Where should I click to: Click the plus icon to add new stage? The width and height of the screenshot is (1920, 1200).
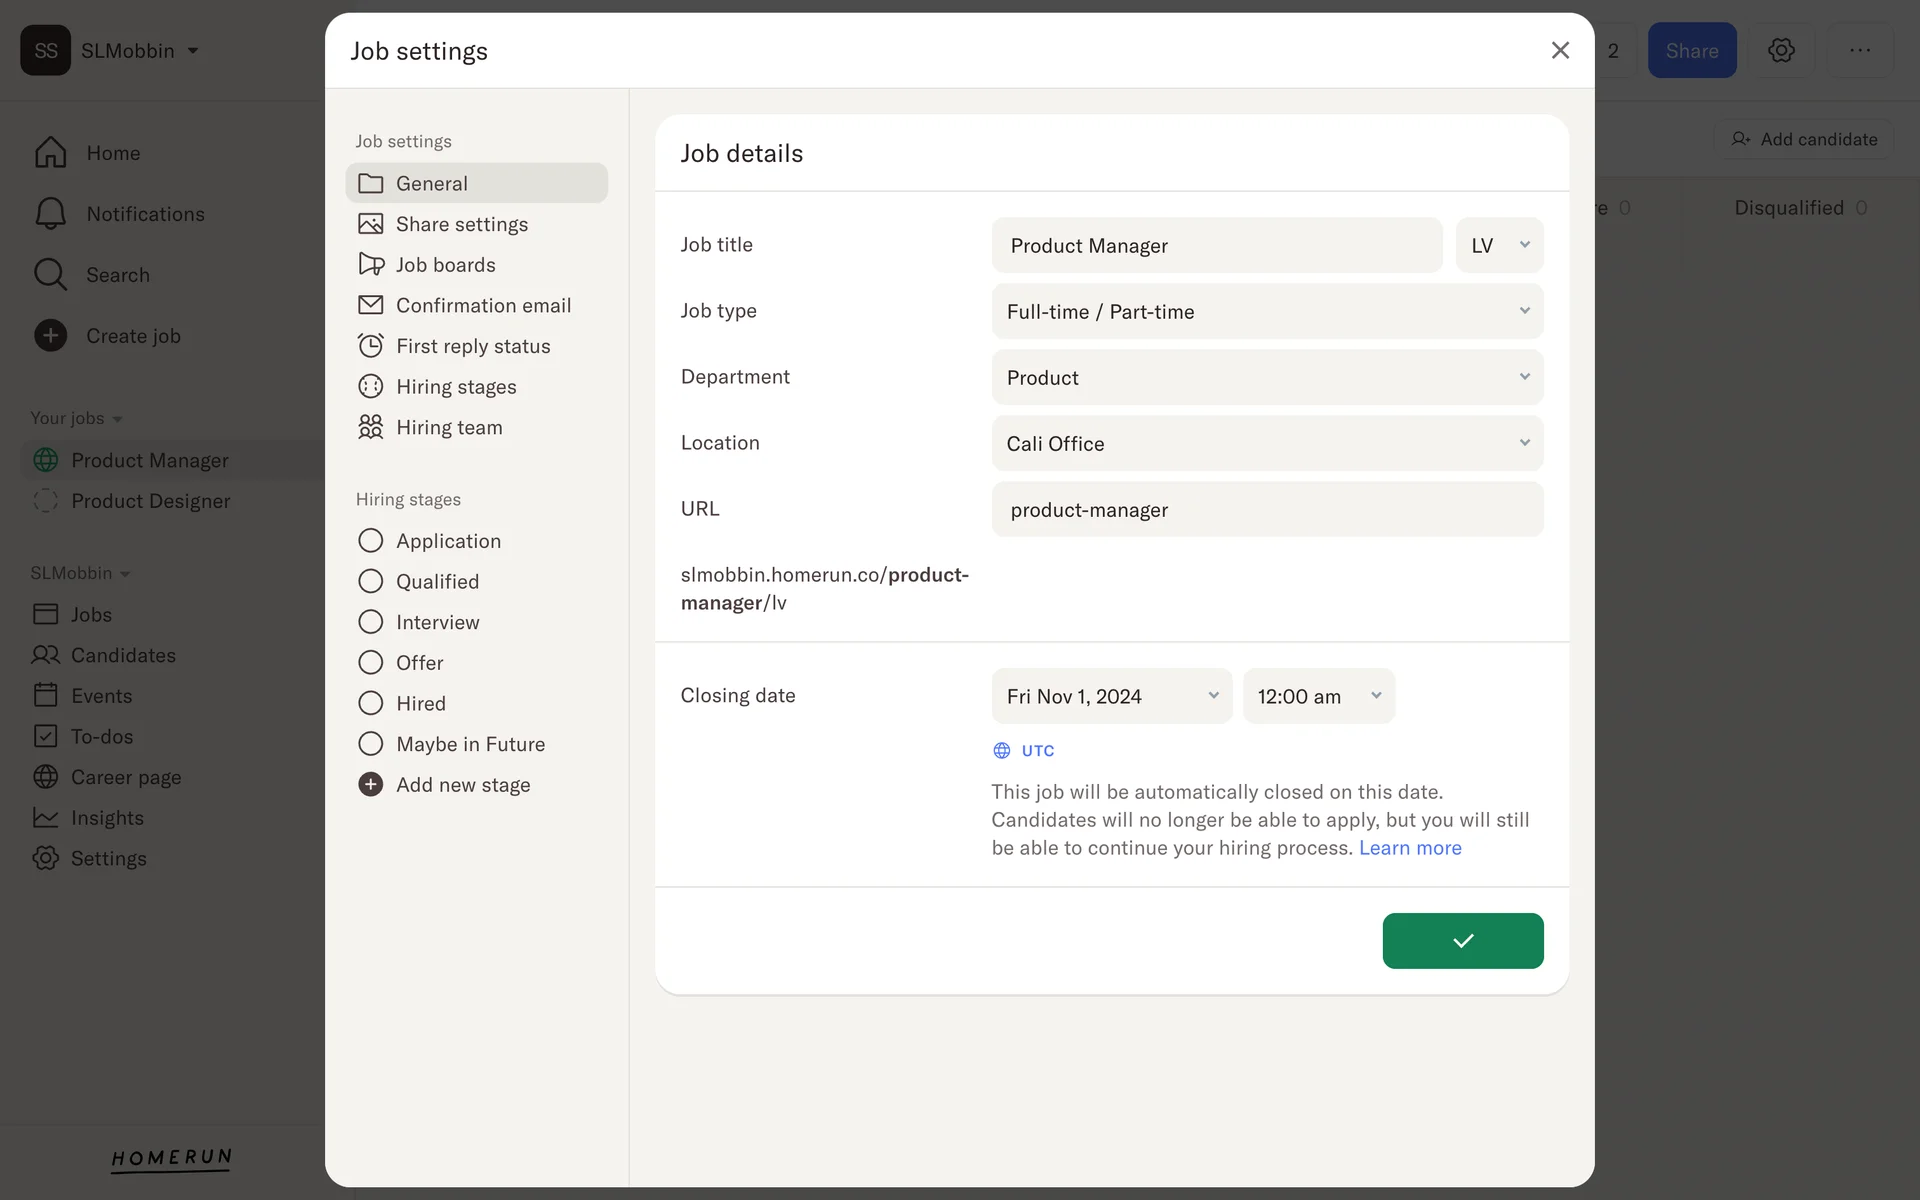371,785
